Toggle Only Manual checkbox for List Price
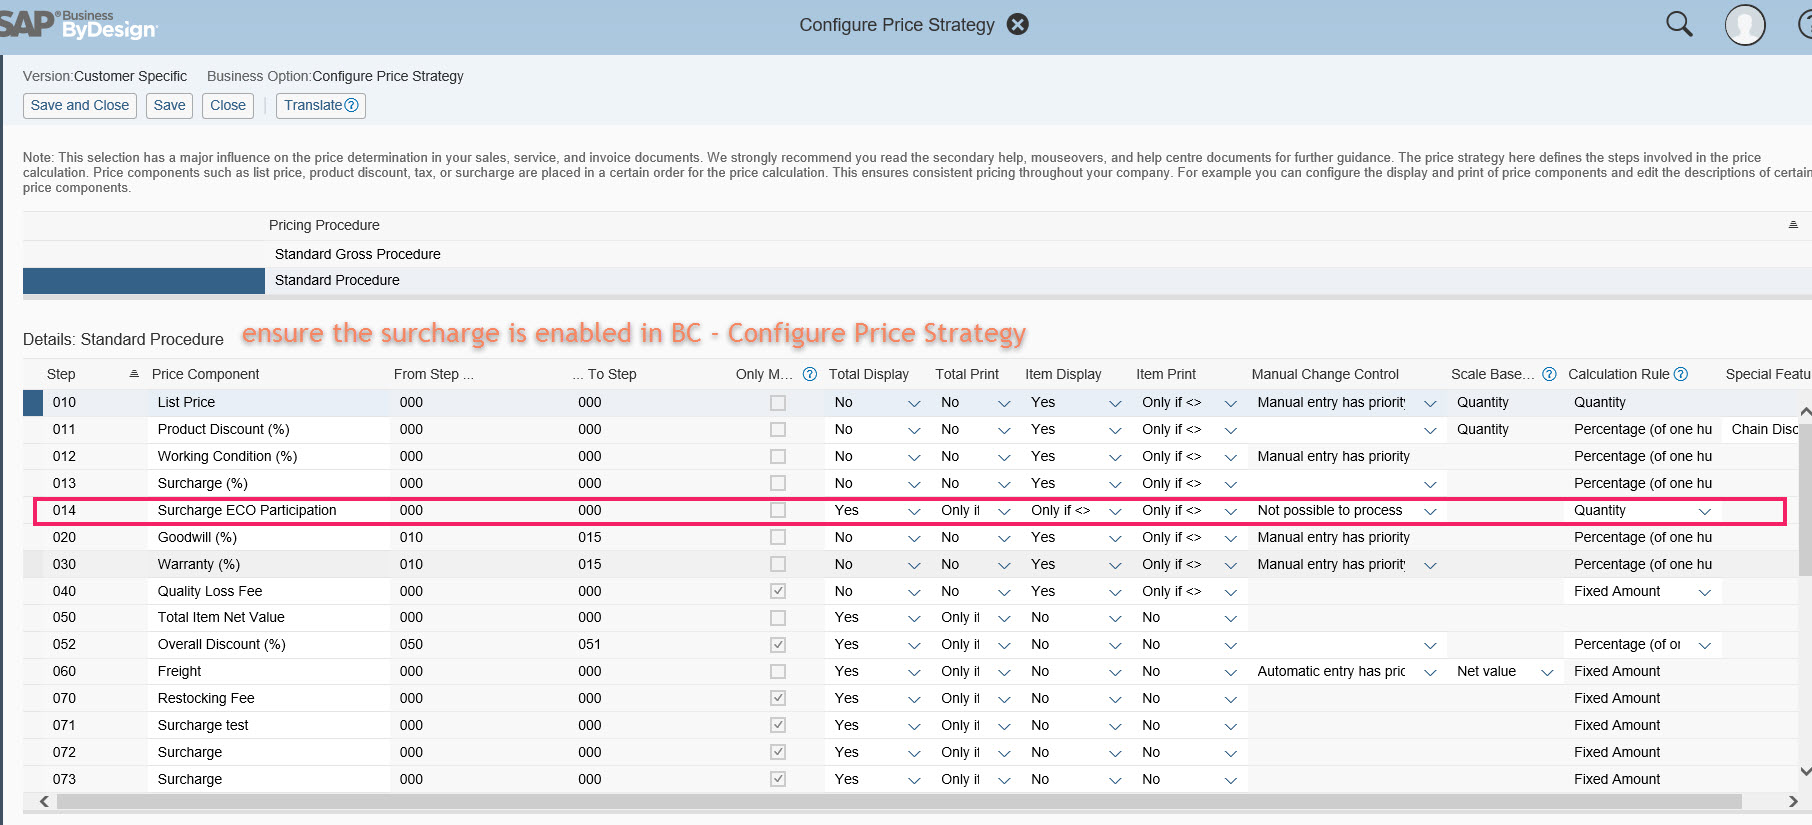Viewport: 1812px width, 825px height. pyautogui.click(x=778, y=403)
